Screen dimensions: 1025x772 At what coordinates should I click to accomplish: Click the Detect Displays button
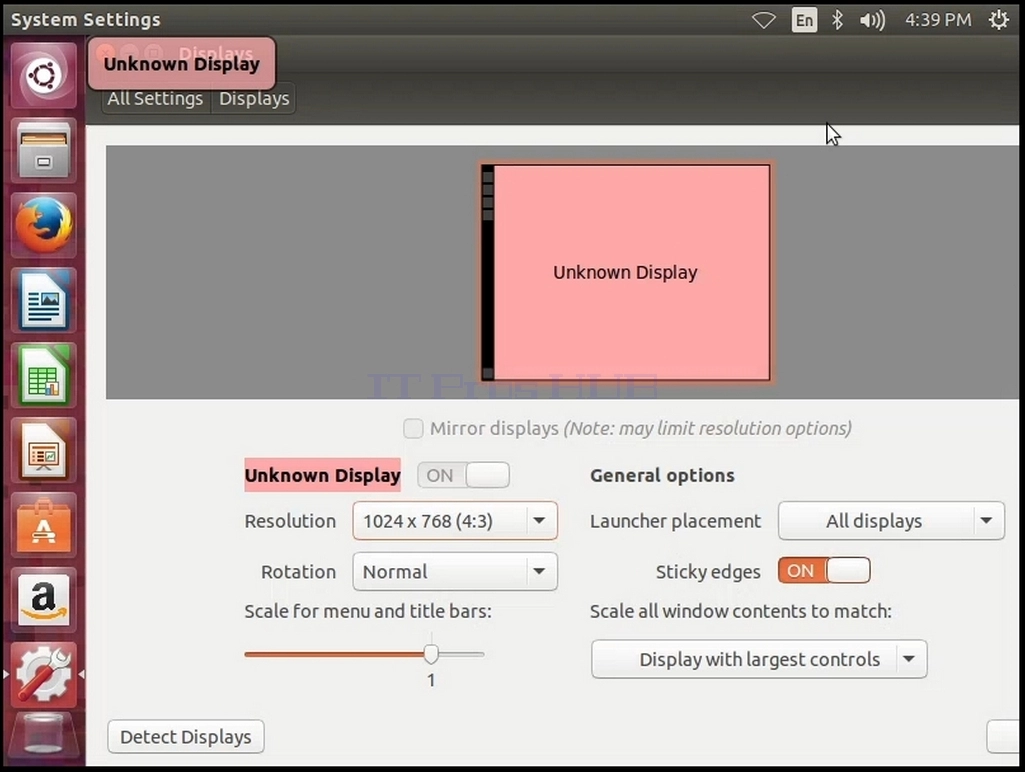186,737
